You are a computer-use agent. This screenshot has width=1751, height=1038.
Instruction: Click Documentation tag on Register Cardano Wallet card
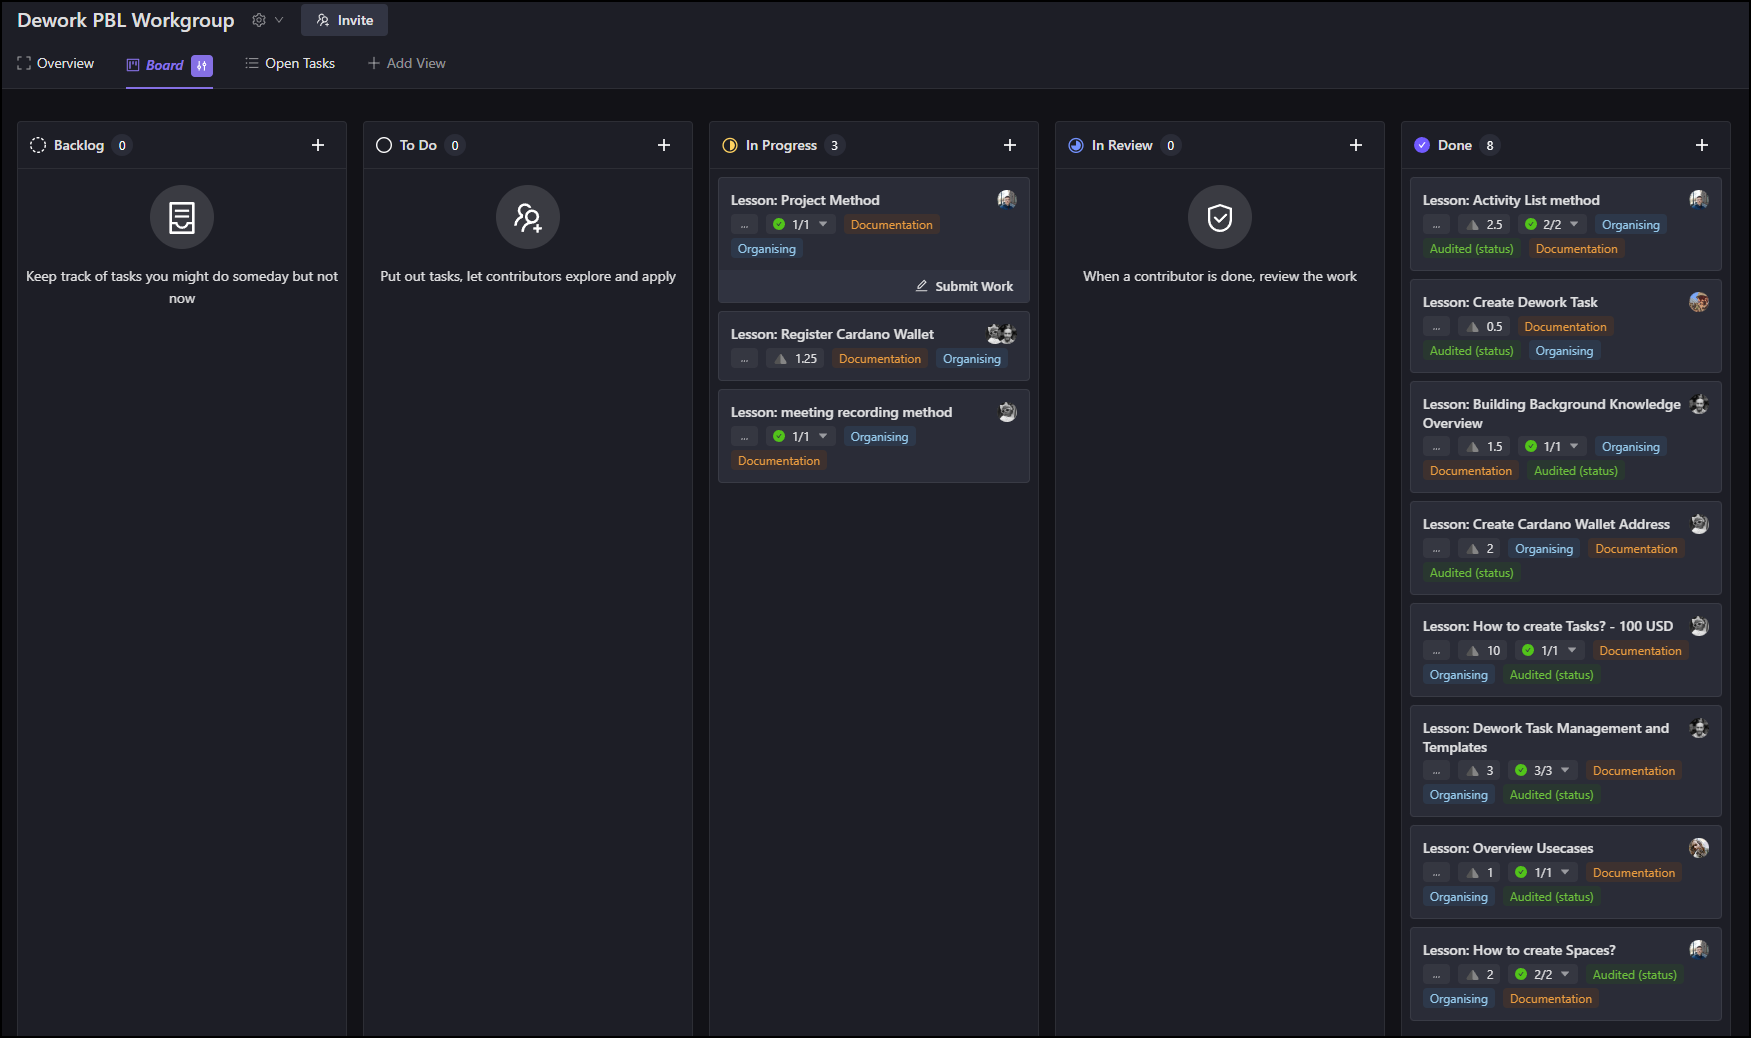tap(880, 359)
